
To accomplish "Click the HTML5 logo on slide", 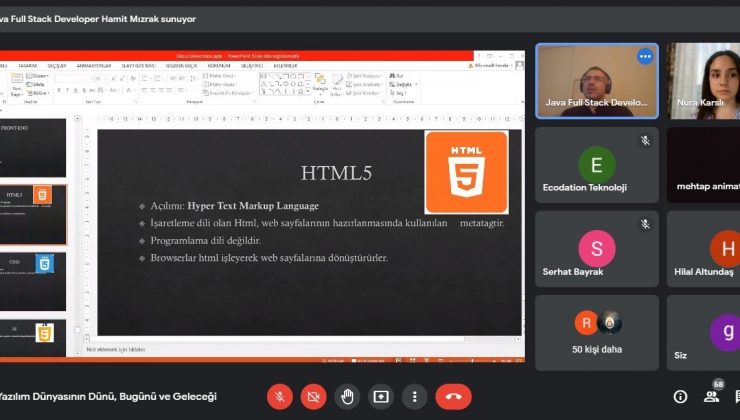I will coord(465,172).
